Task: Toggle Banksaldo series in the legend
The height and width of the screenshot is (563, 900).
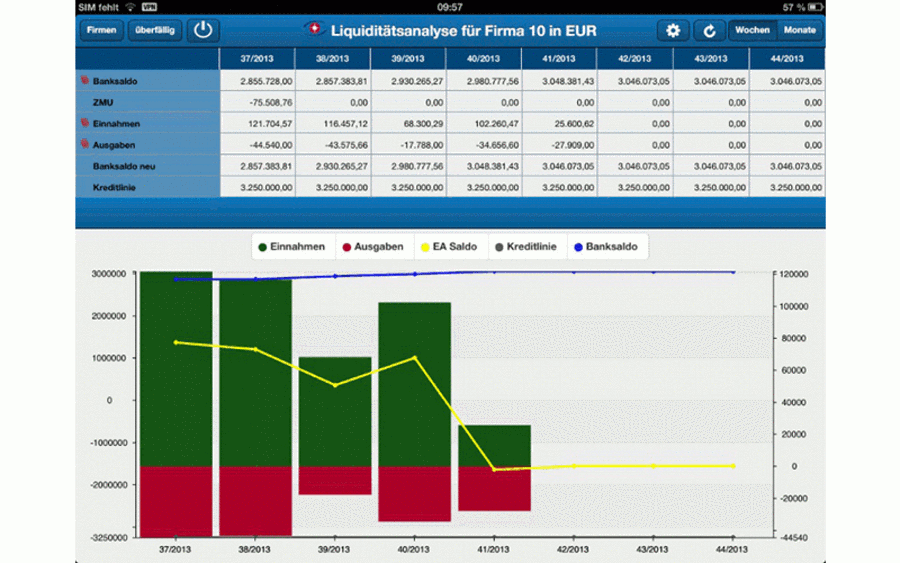Action: point(606,247)
